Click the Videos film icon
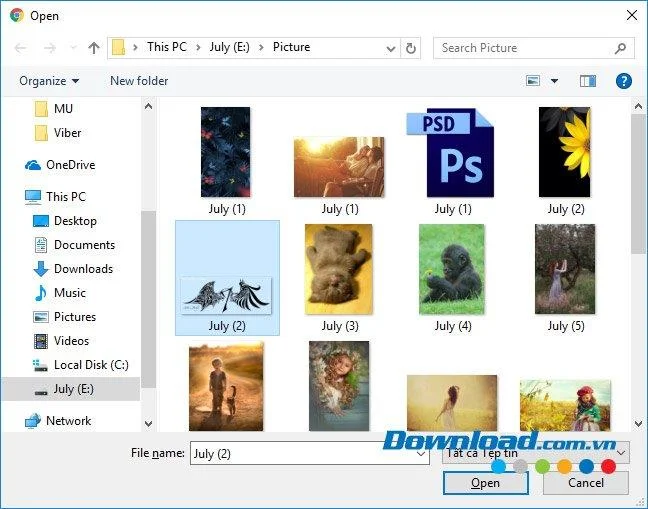This screenshot has width=648, height=509. (x=40, y=341)
